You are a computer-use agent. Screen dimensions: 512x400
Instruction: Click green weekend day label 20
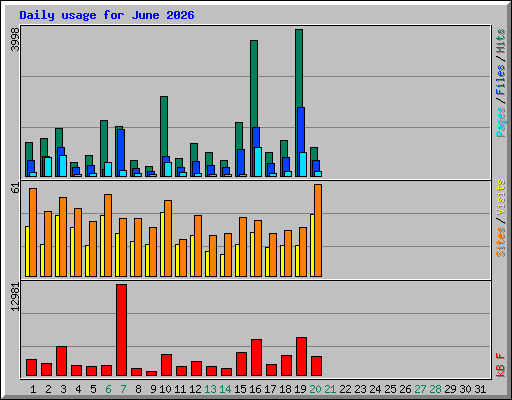pos(315,389)
